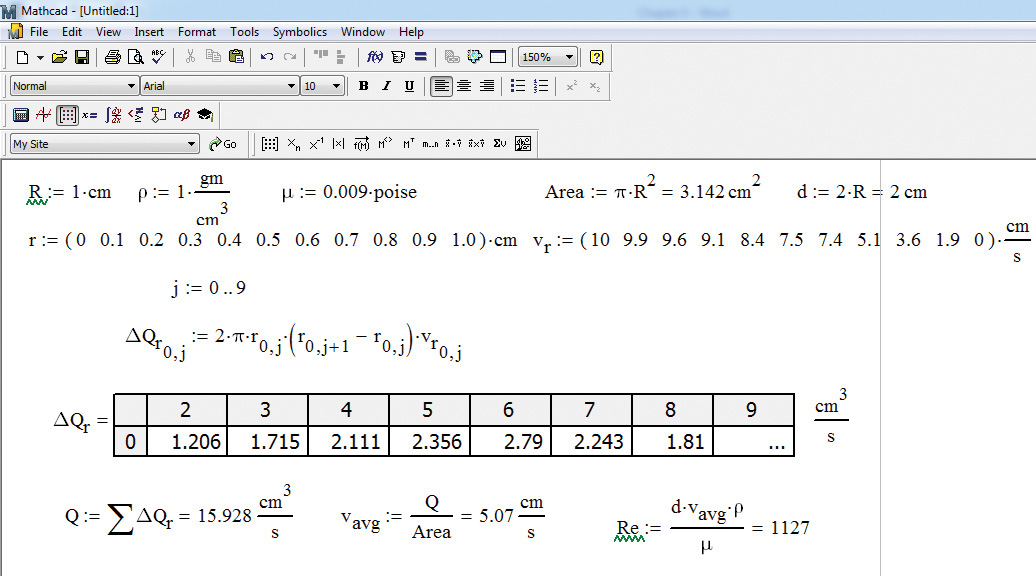Open the Calculator toolbar palette

[20, 115]
